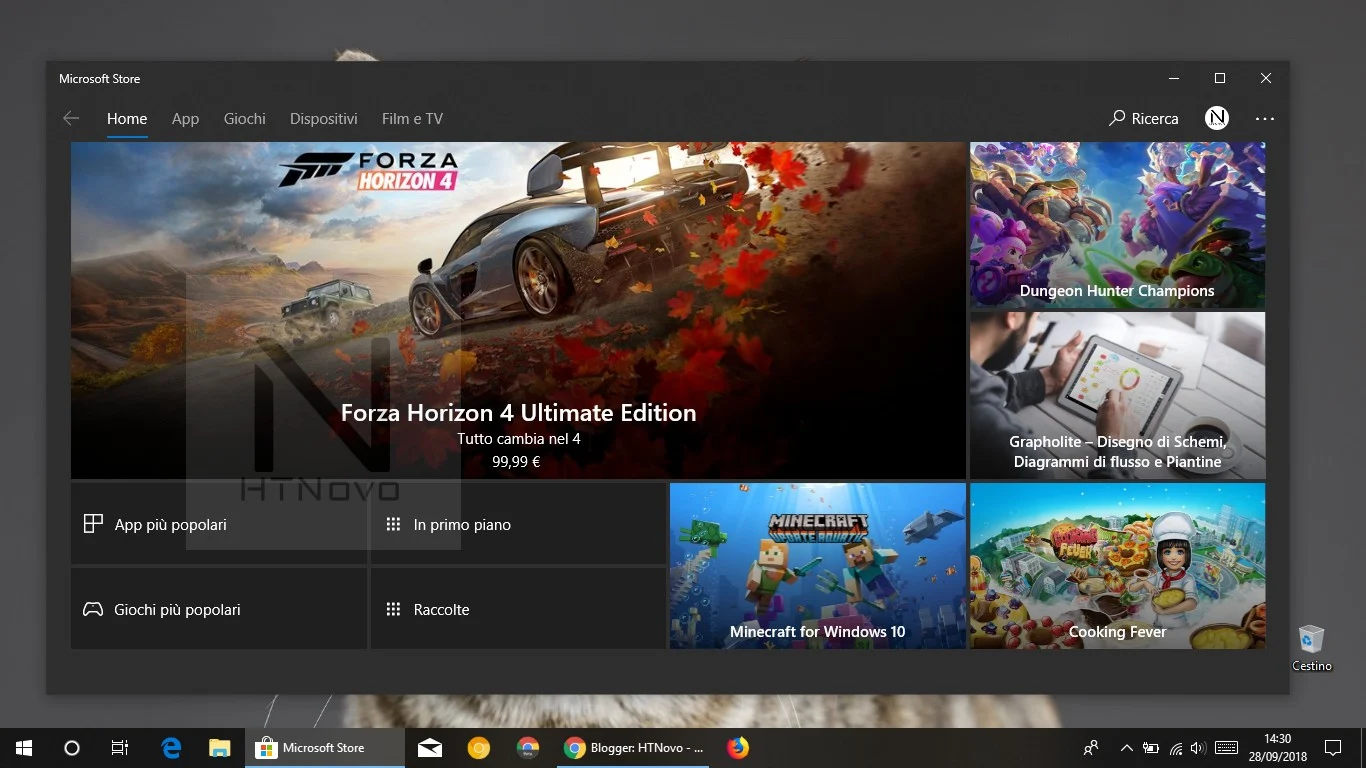Open the People icon in tray
Viewport: 1366px width, 768px height.
click(1091, 748)
